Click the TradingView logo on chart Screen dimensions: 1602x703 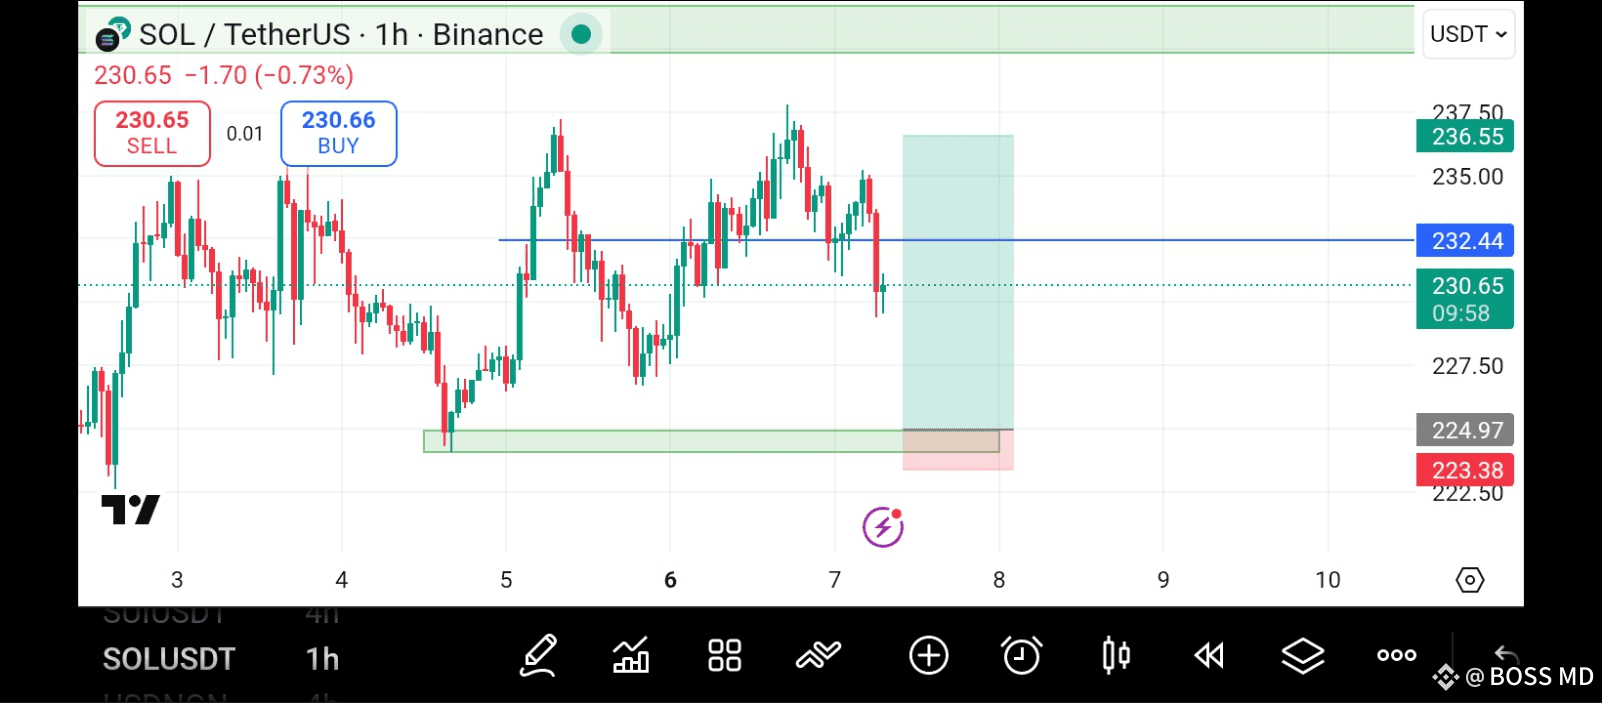click(x=130, y=510)
